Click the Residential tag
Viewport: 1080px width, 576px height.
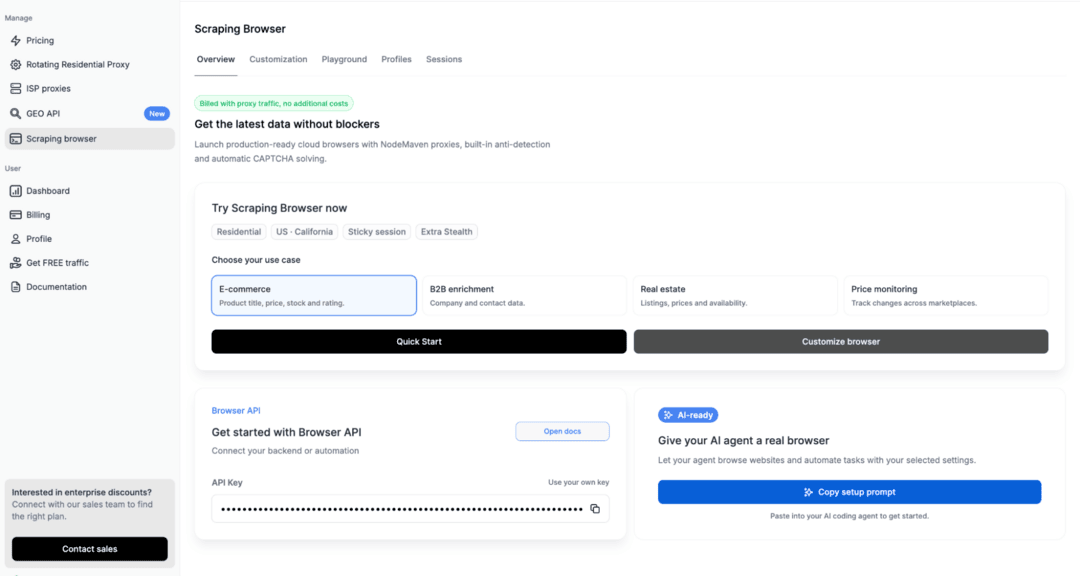click(239, 232)
